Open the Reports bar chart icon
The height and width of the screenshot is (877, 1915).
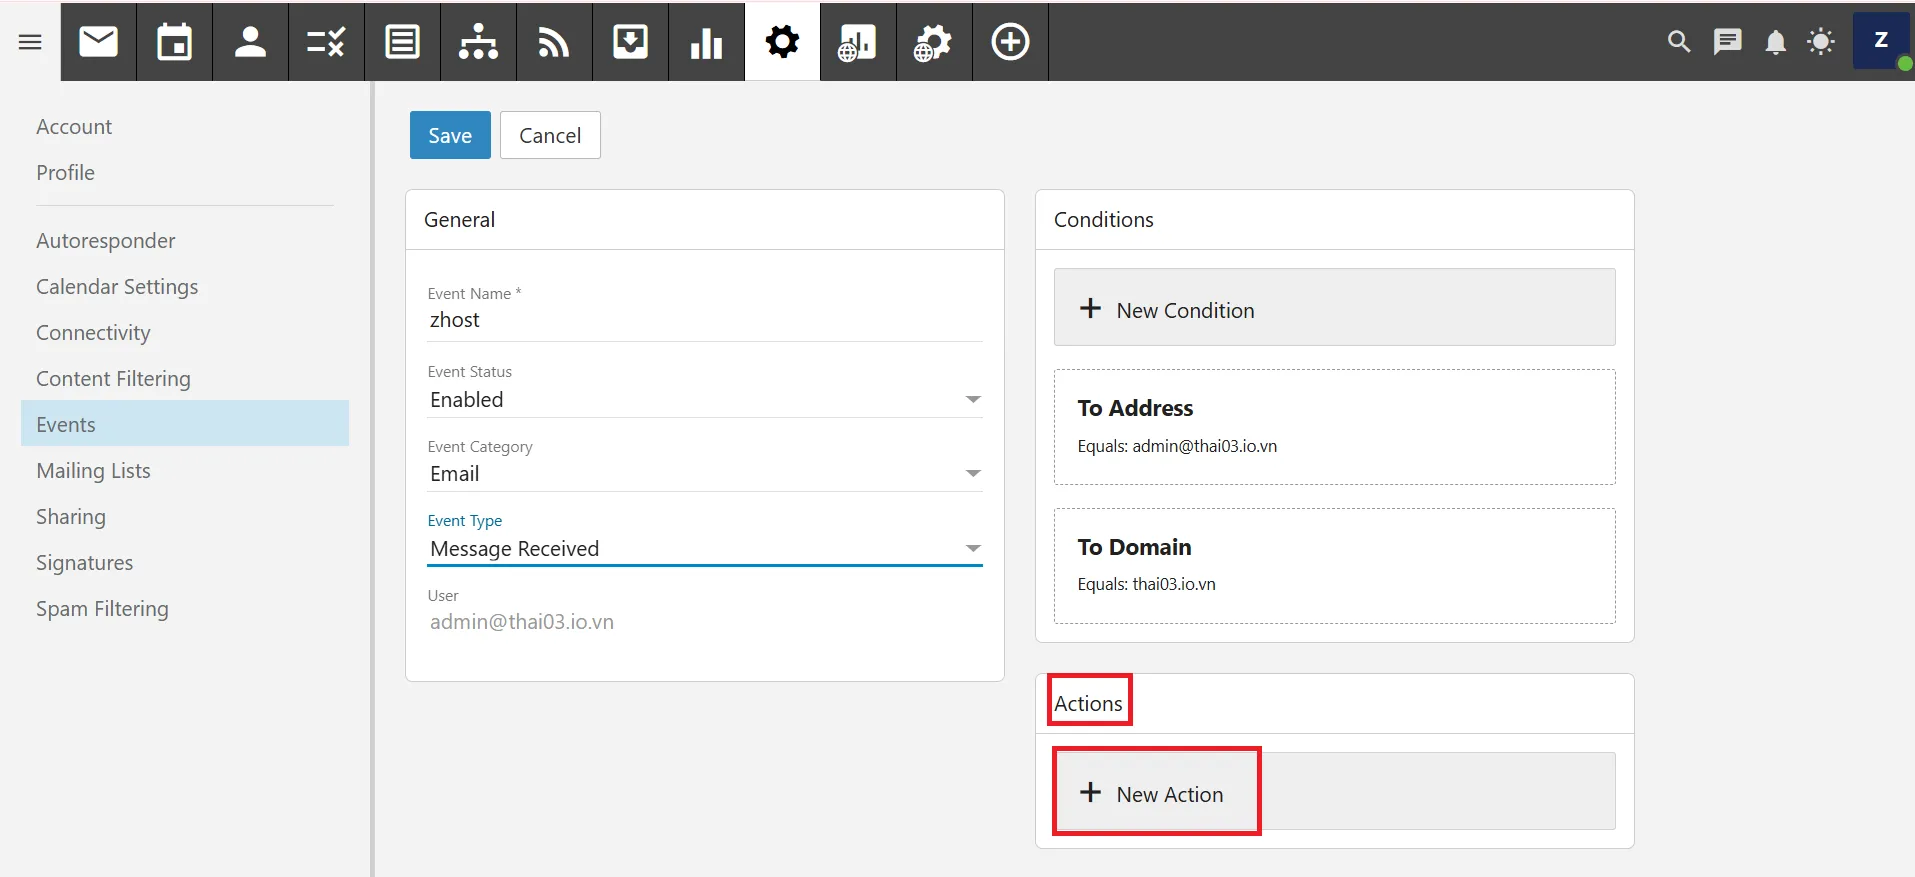pyautogui.click(x=706, y=42)
